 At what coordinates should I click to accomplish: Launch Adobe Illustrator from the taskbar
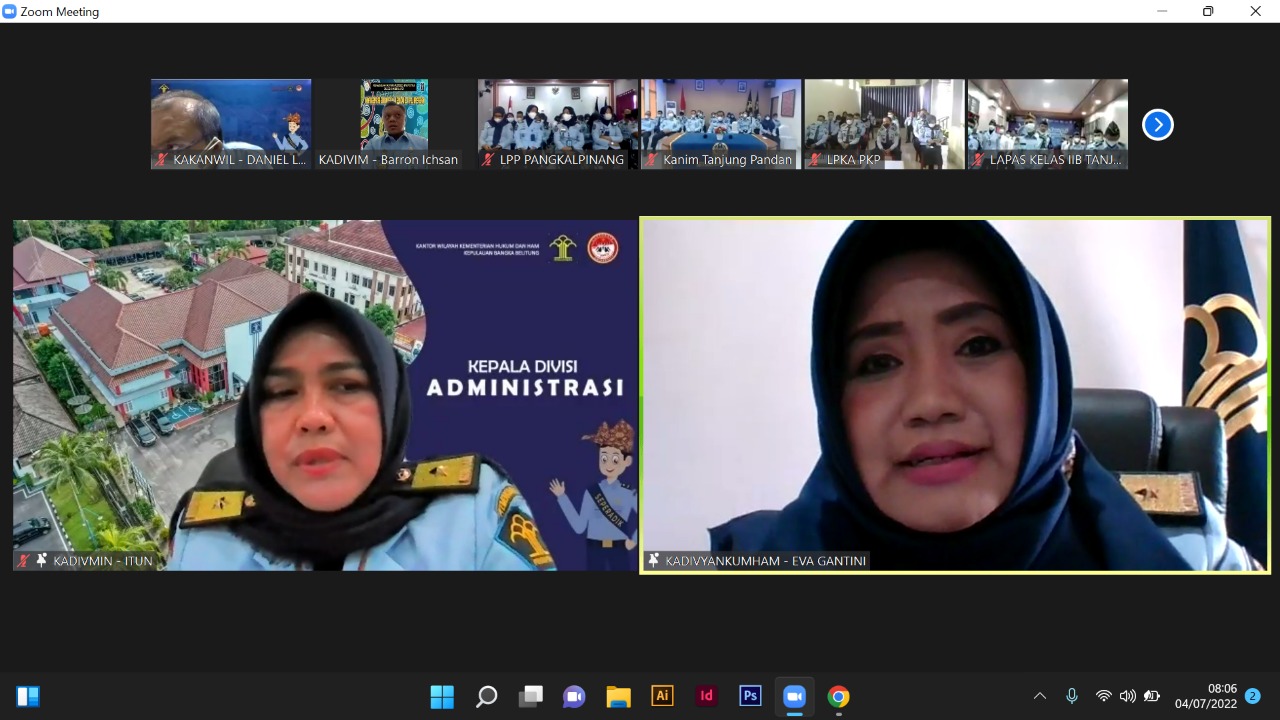point(662,697)
